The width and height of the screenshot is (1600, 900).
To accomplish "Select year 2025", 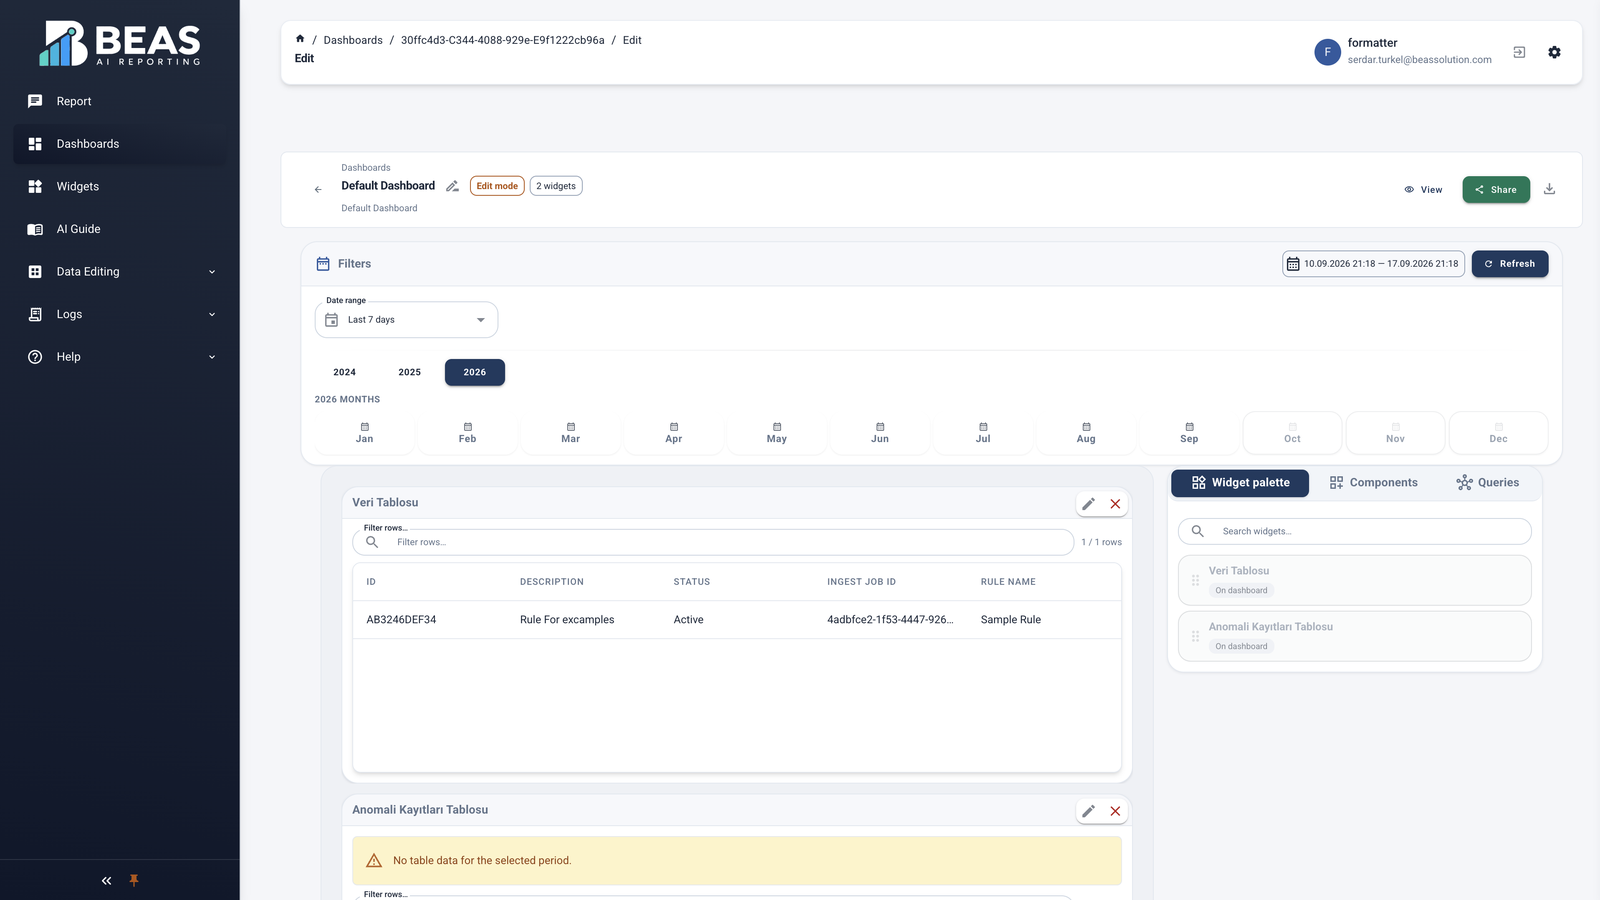I will point(410,372).
